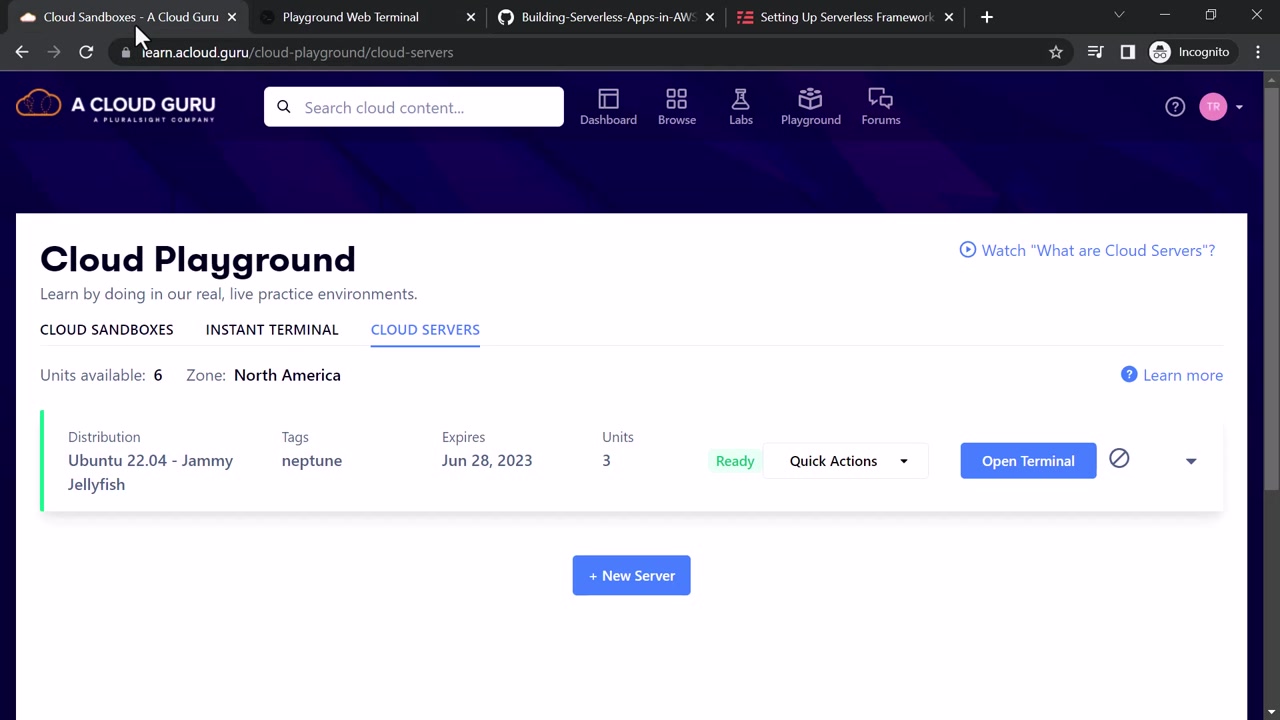Expand the Quick Actions dropdown
The image size is (1280, 720).
pos(846,461)
